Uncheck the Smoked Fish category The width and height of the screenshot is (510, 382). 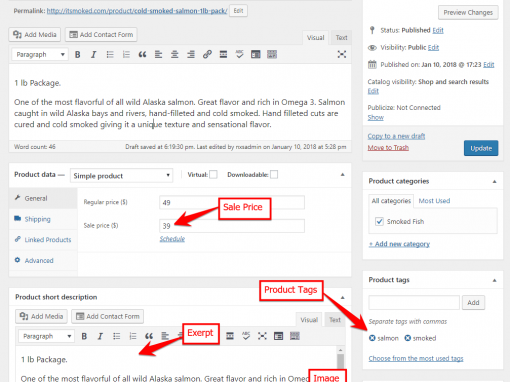click(379, 221)
